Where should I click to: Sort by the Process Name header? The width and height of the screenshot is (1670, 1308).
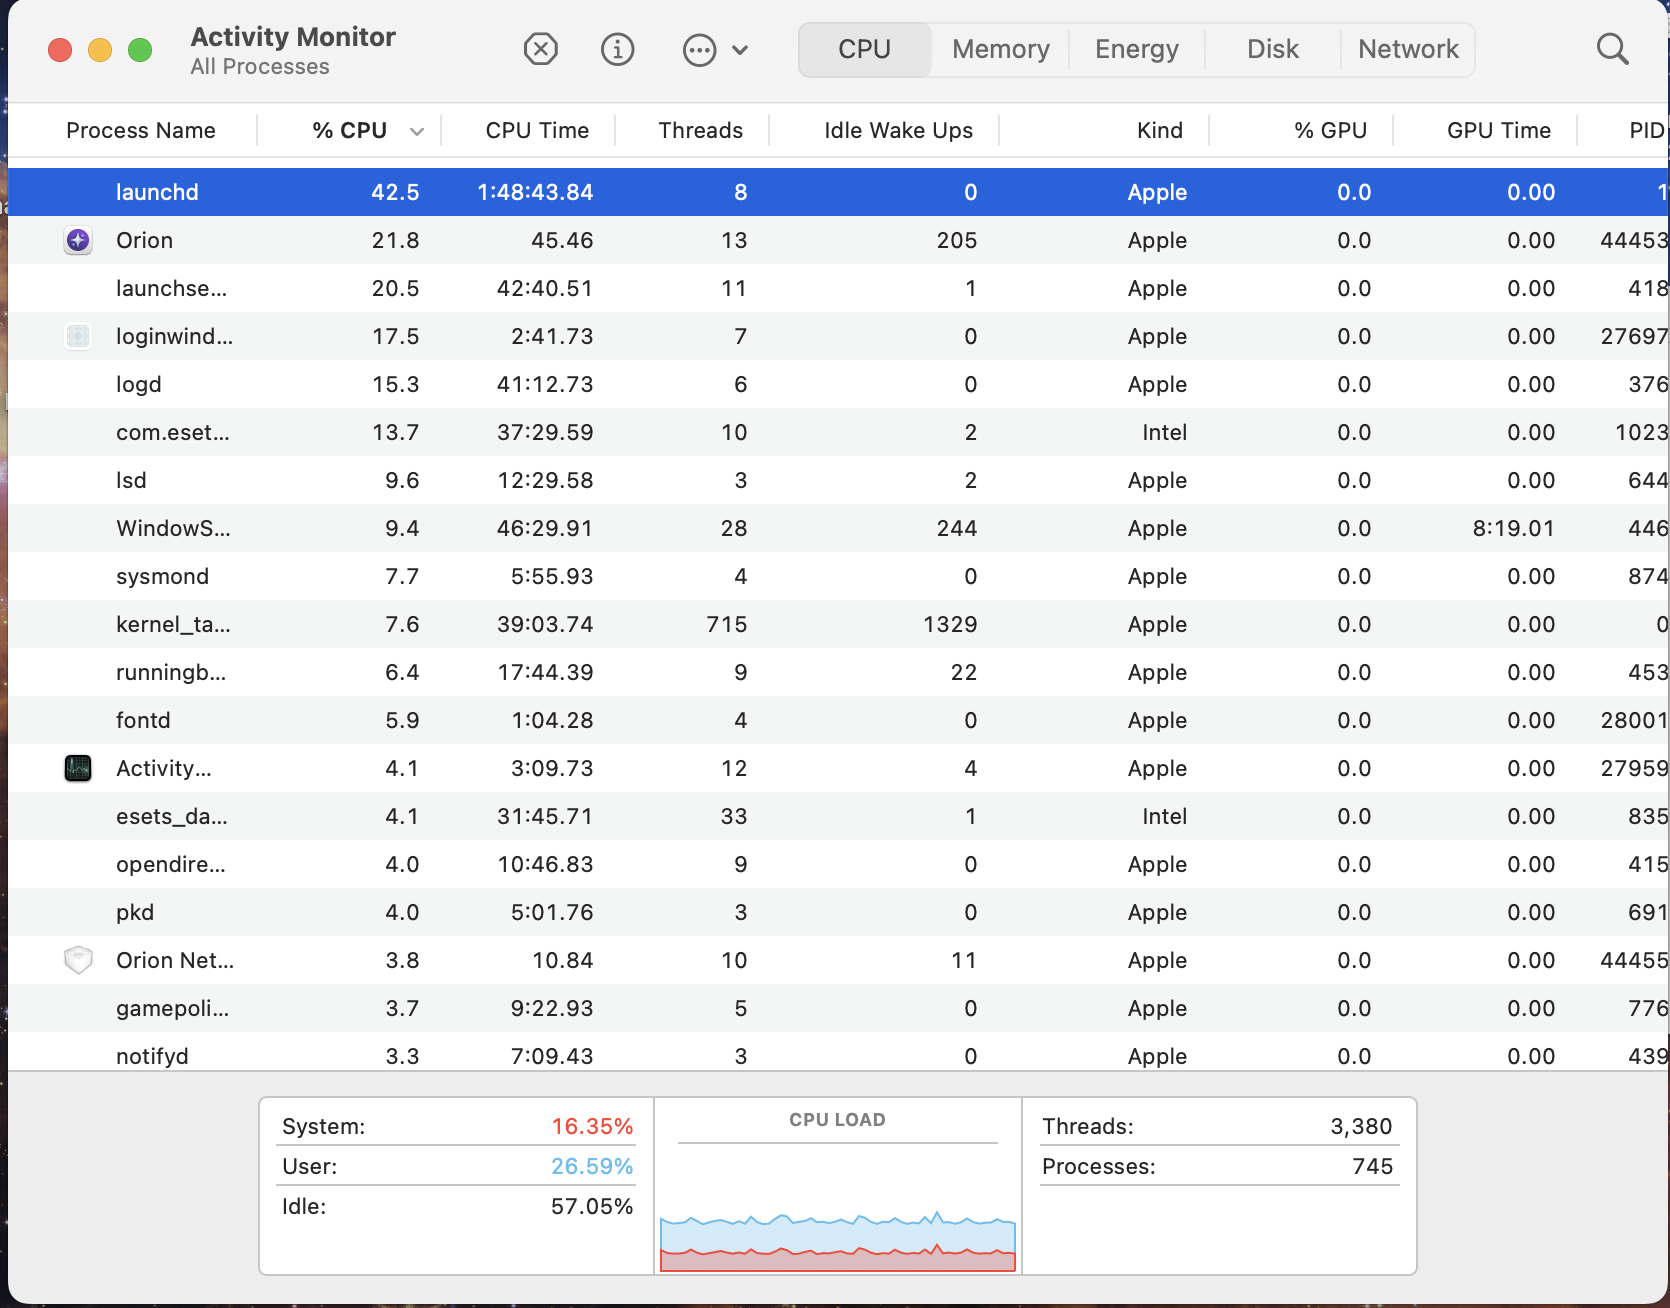click(141, 130)
